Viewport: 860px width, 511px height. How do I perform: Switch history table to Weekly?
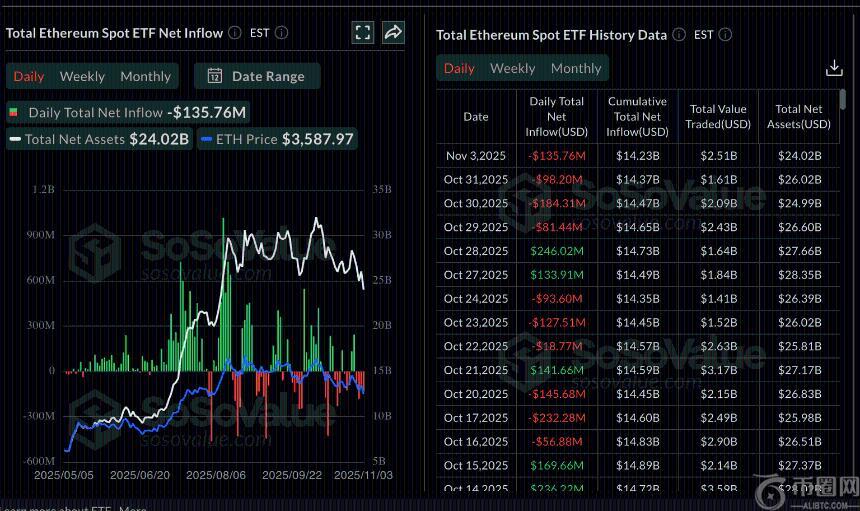512,68
